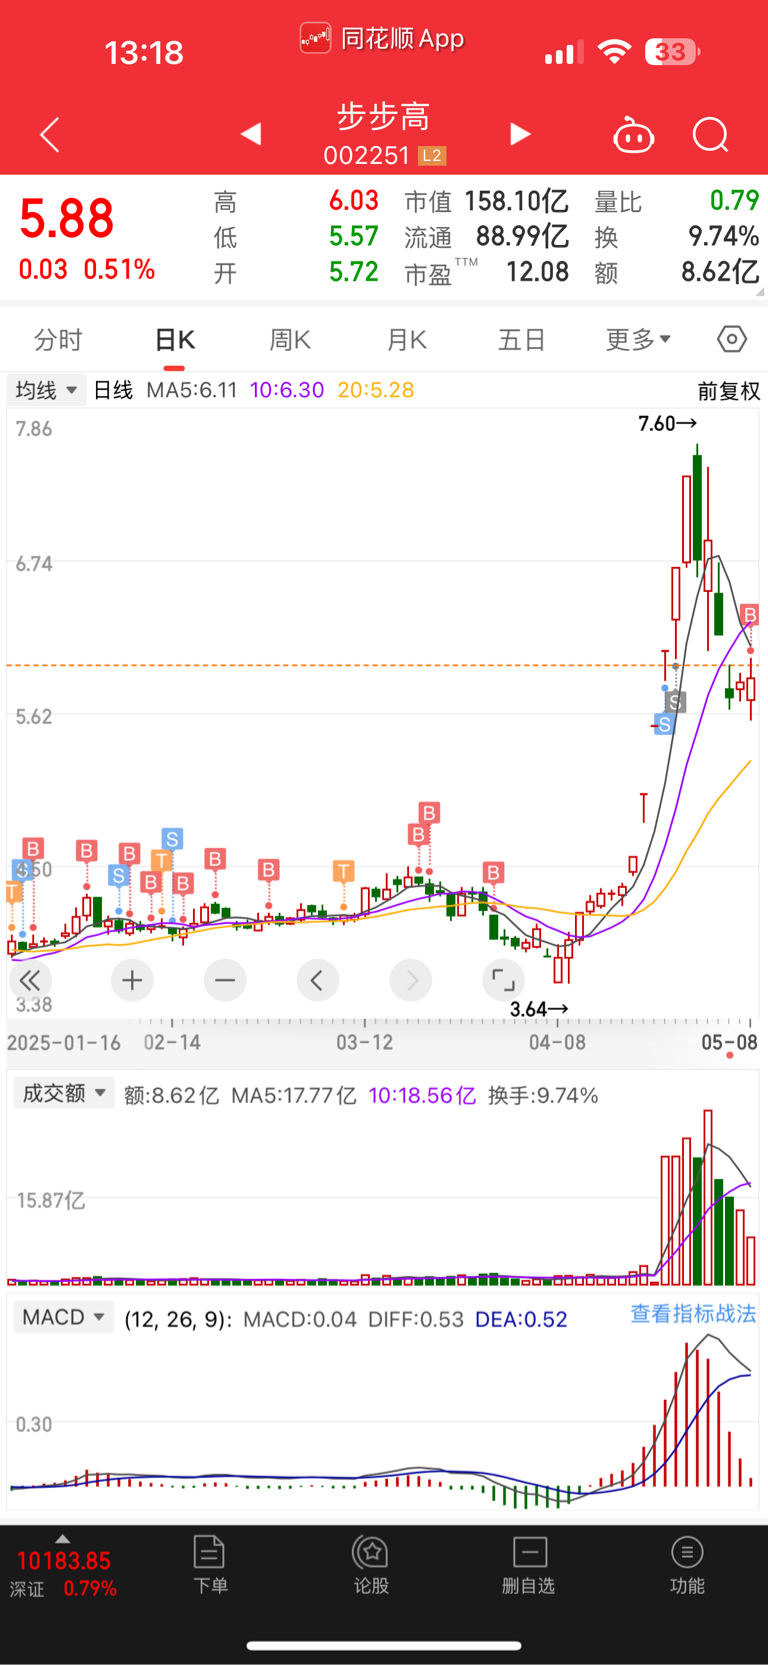Tap 流通 88.99亿 value

tap(522, 236)
